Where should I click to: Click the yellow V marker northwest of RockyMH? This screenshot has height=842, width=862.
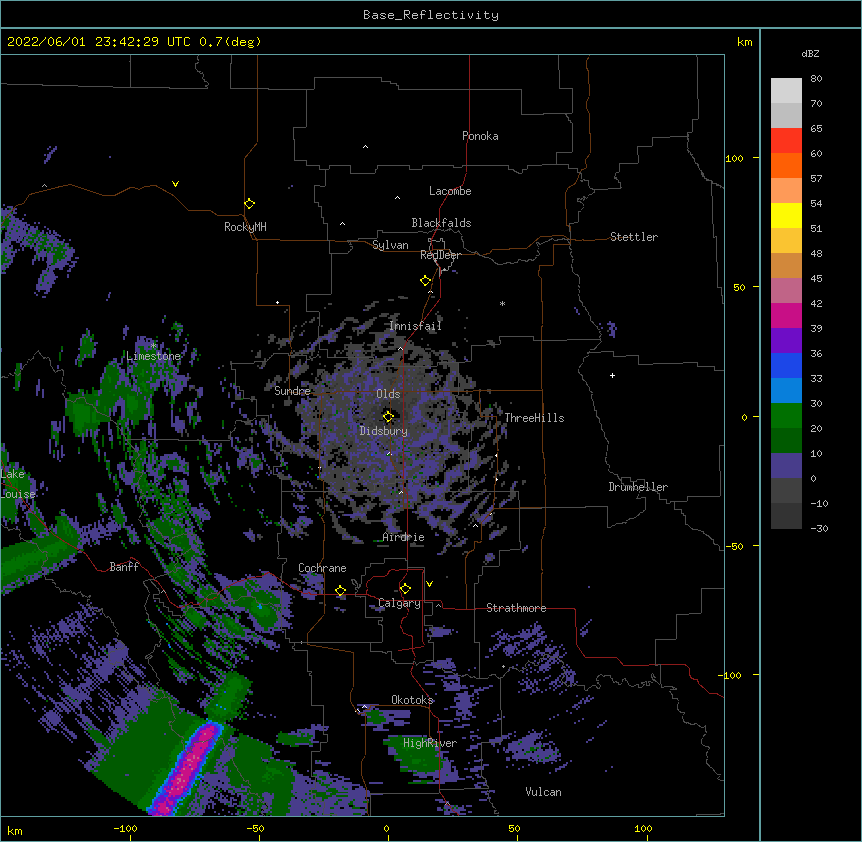(x=175, y=184)
